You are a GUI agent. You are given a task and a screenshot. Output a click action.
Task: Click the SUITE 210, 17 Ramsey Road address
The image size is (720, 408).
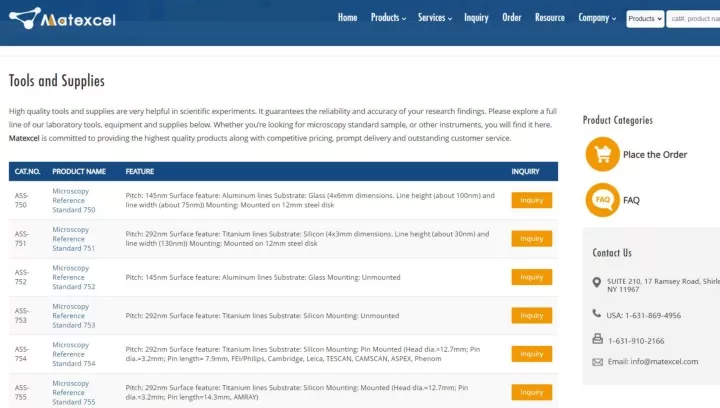[663, 285]
